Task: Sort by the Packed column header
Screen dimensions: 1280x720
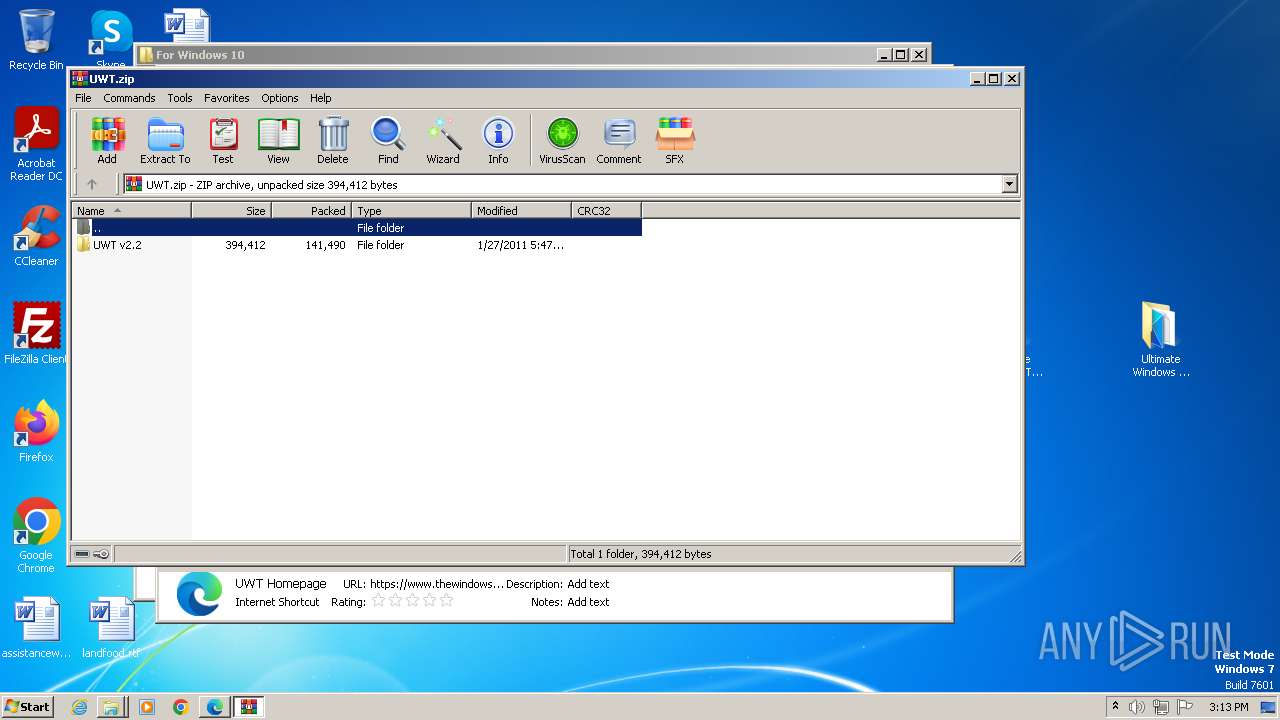Action: click(311, 210)
